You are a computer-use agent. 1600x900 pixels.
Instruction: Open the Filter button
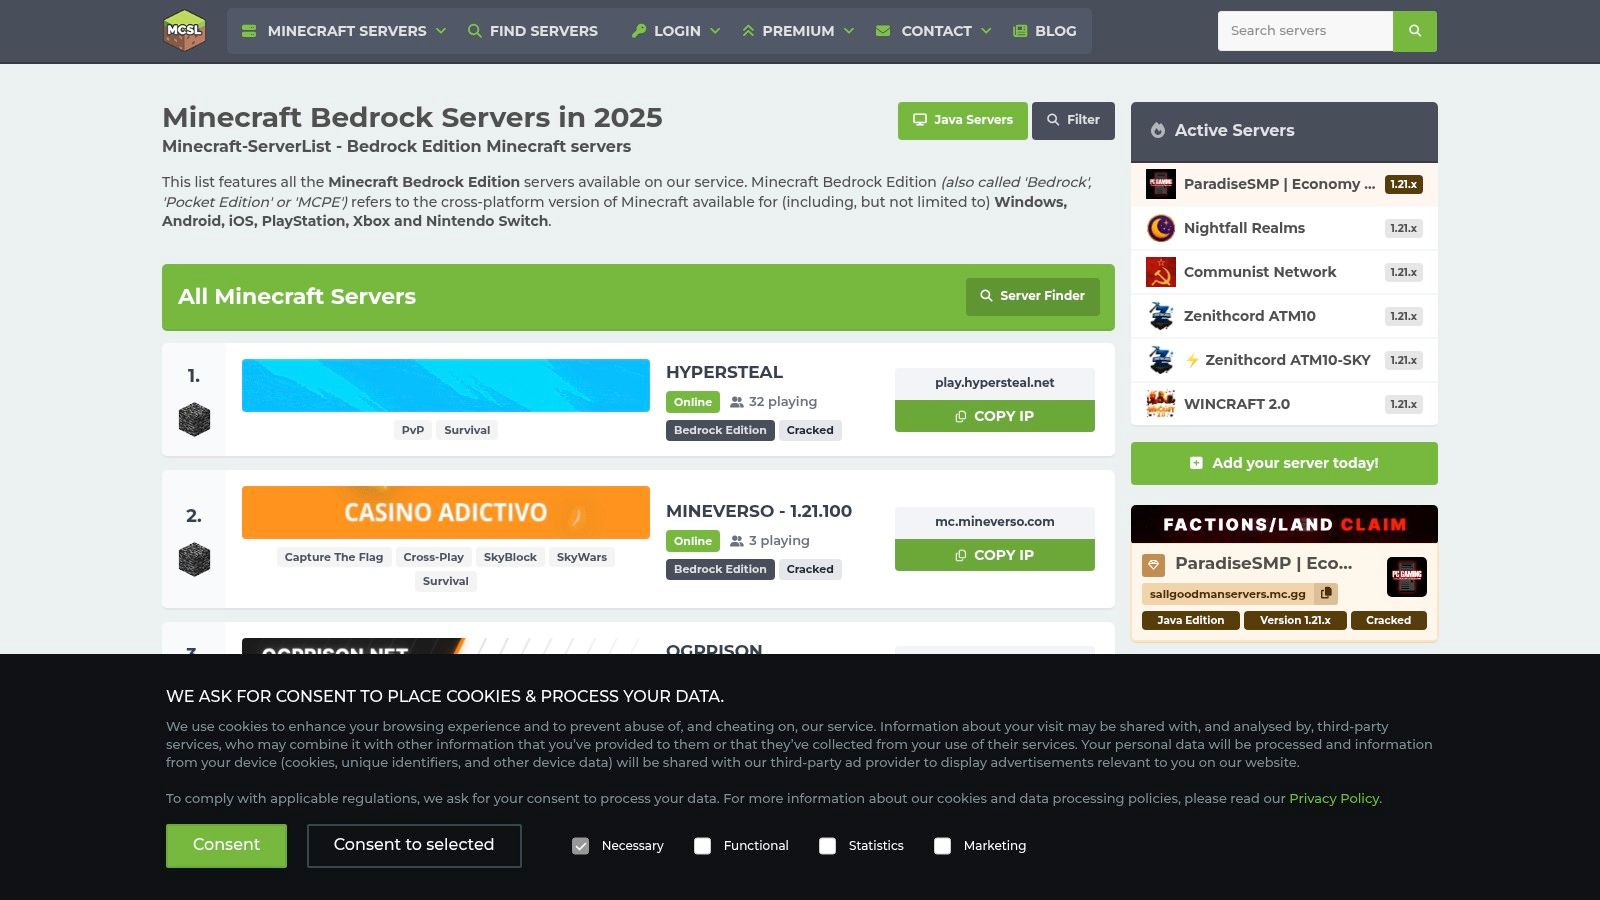[x=1073, y=120]
